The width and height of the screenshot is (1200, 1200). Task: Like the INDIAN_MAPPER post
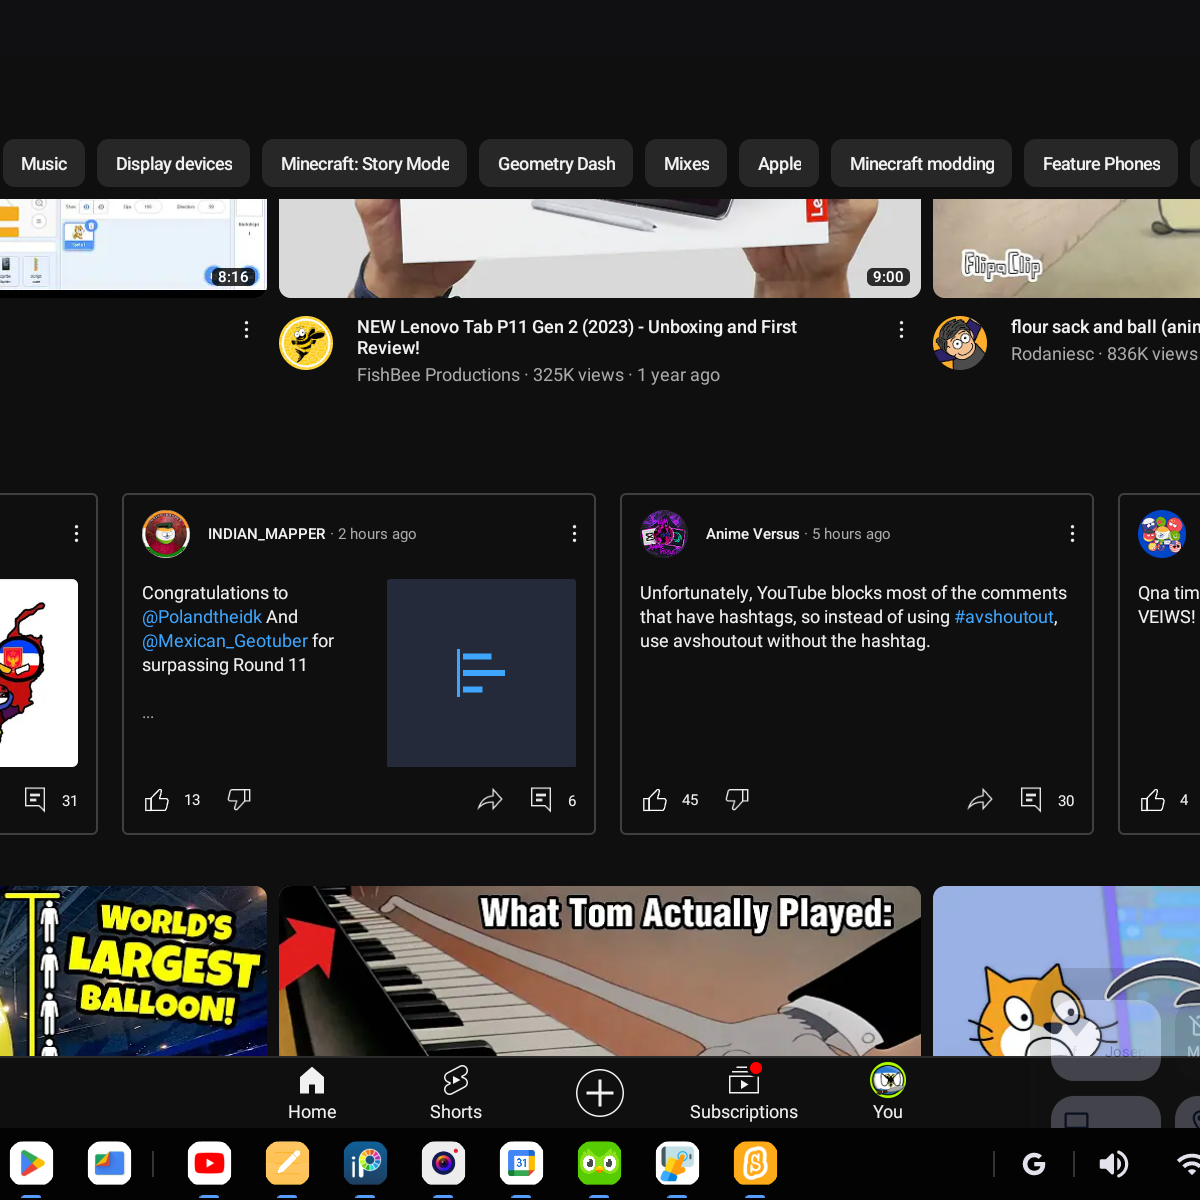[x=157, y=800]
